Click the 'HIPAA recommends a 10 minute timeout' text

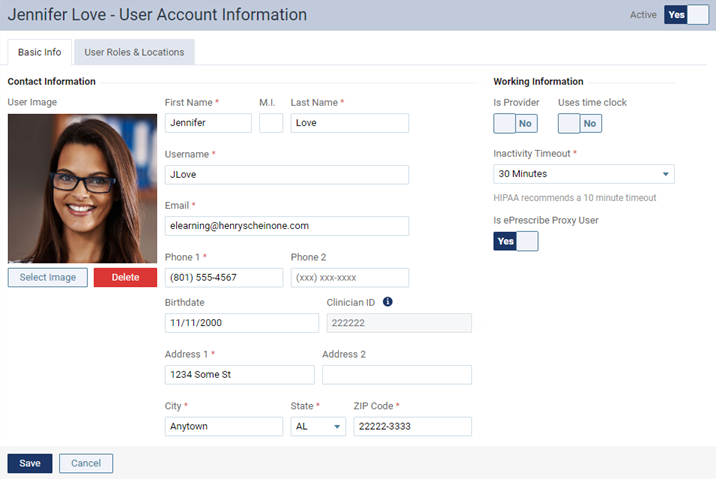point(574,198)
